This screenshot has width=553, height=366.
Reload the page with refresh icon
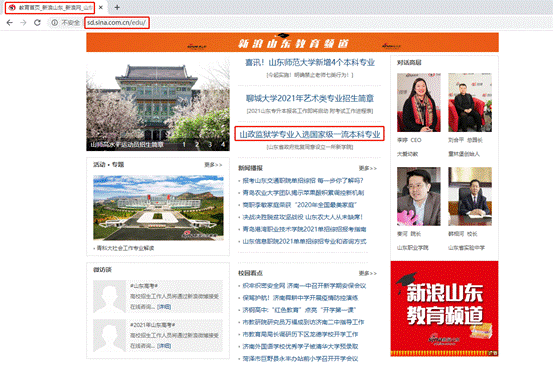pyautogui.click(x=37, y=23)
